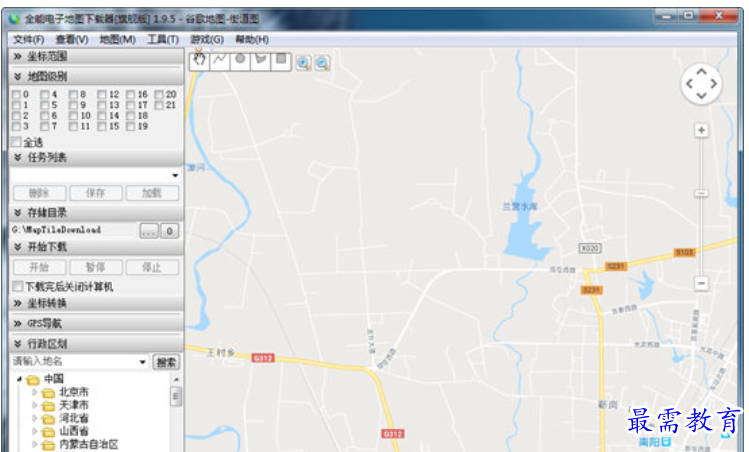Check map level 10
The image size is (749, 452).
coord(74,116)
